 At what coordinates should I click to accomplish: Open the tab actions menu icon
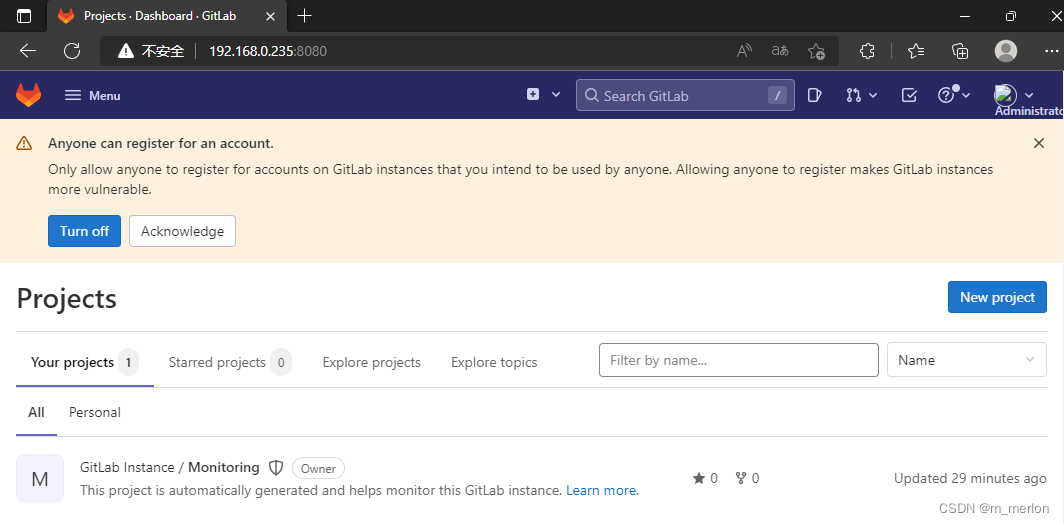(x=24, y=16)
